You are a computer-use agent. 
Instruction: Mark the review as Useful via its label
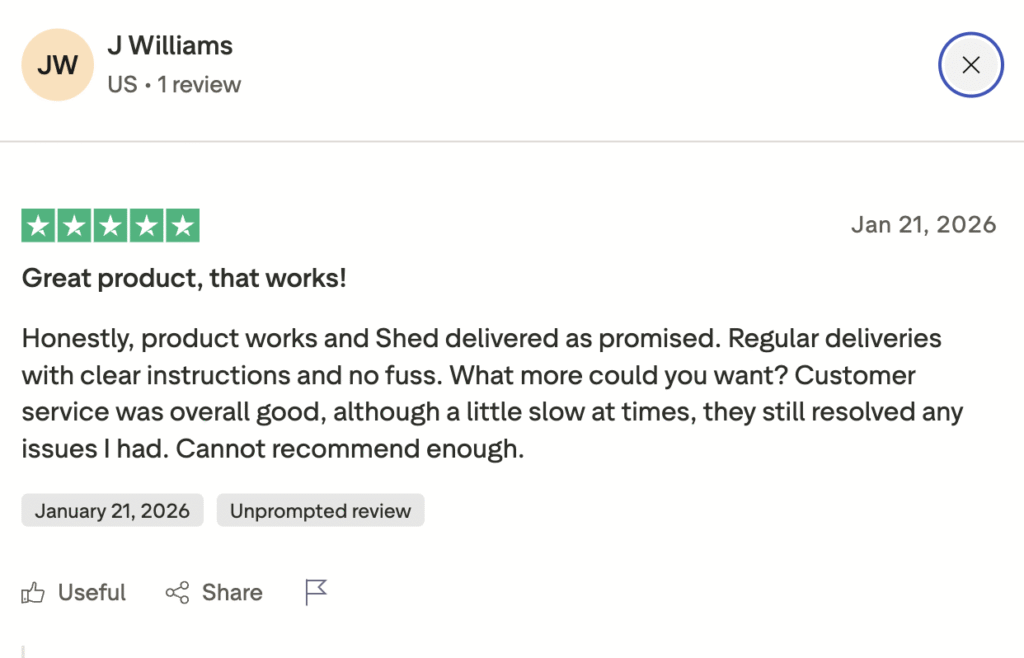tap(92, 593)
